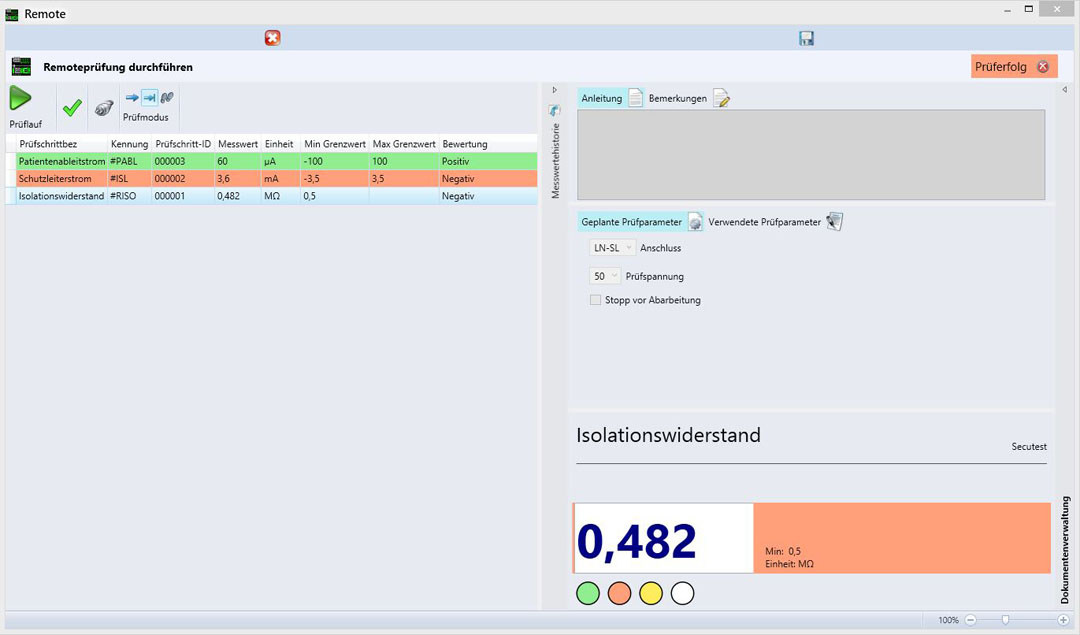1080x635 pixels.
Task: Click the Messwertehistorie panel icon
Action: [554, 111]
